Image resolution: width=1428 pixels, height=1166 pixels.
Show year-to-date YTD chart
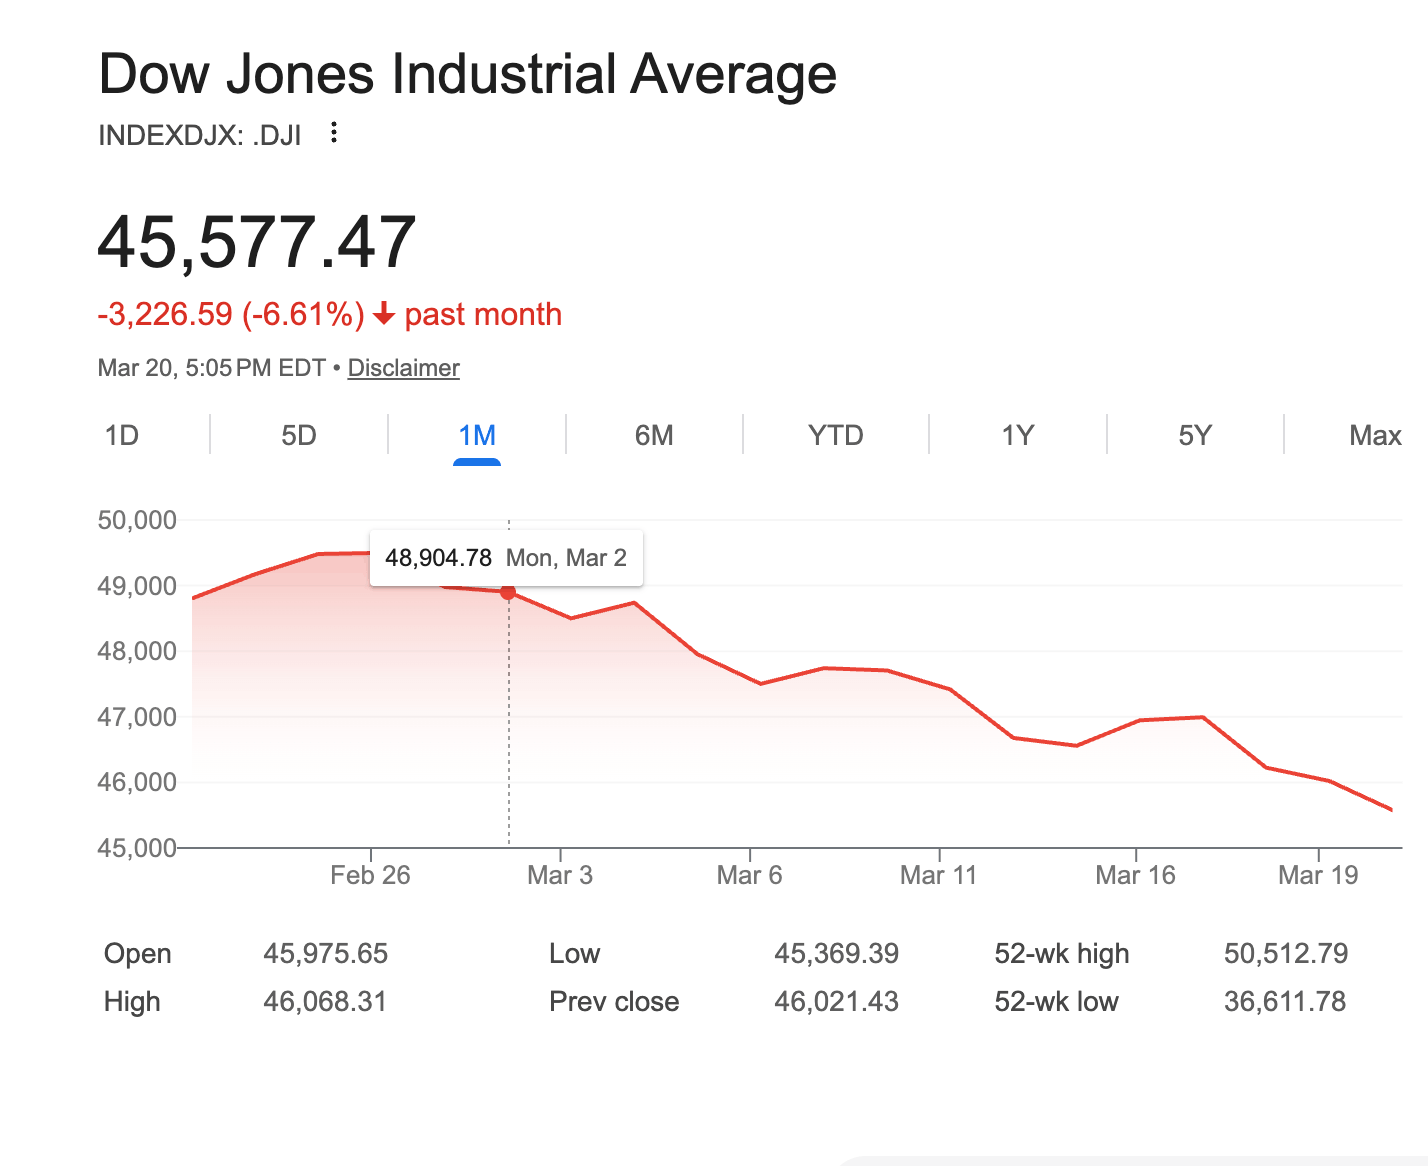click(x=835, y=436)
